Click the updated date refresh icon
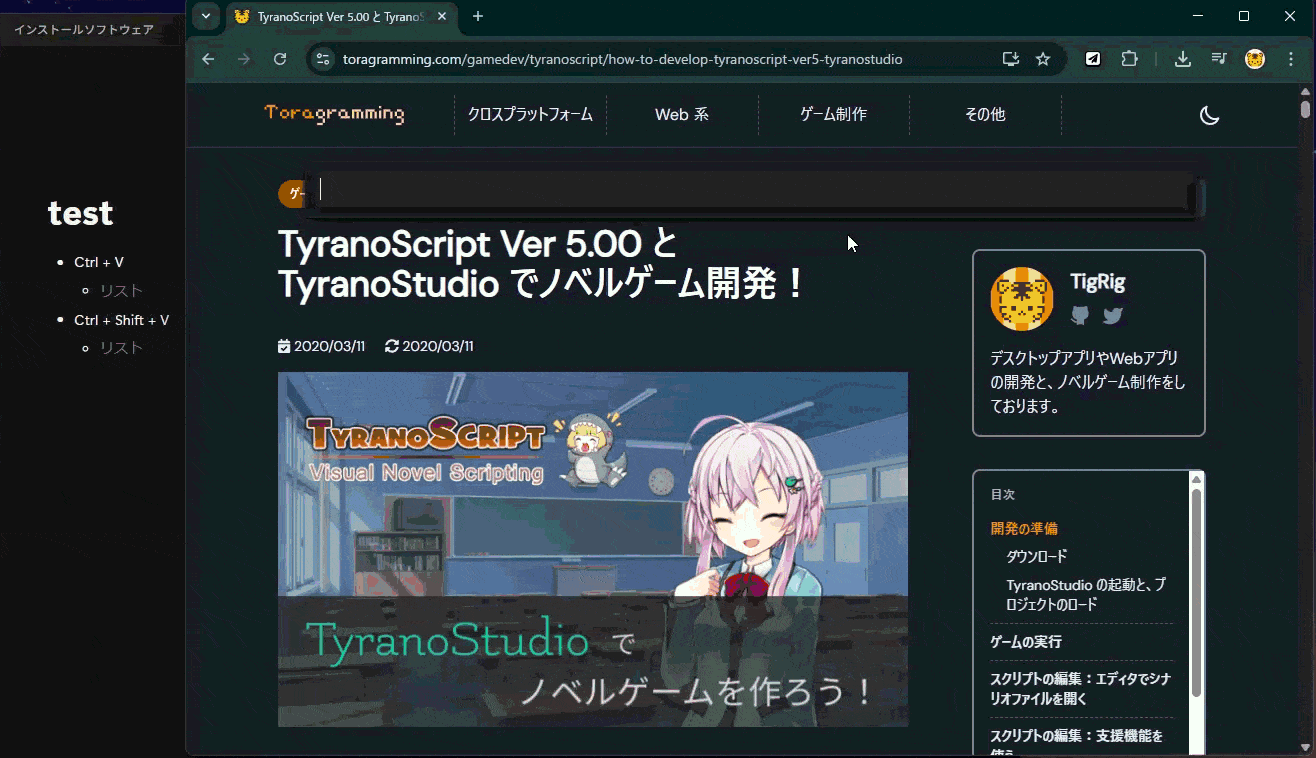This screenshot has height=758, width=1316. tap(392, 346)
